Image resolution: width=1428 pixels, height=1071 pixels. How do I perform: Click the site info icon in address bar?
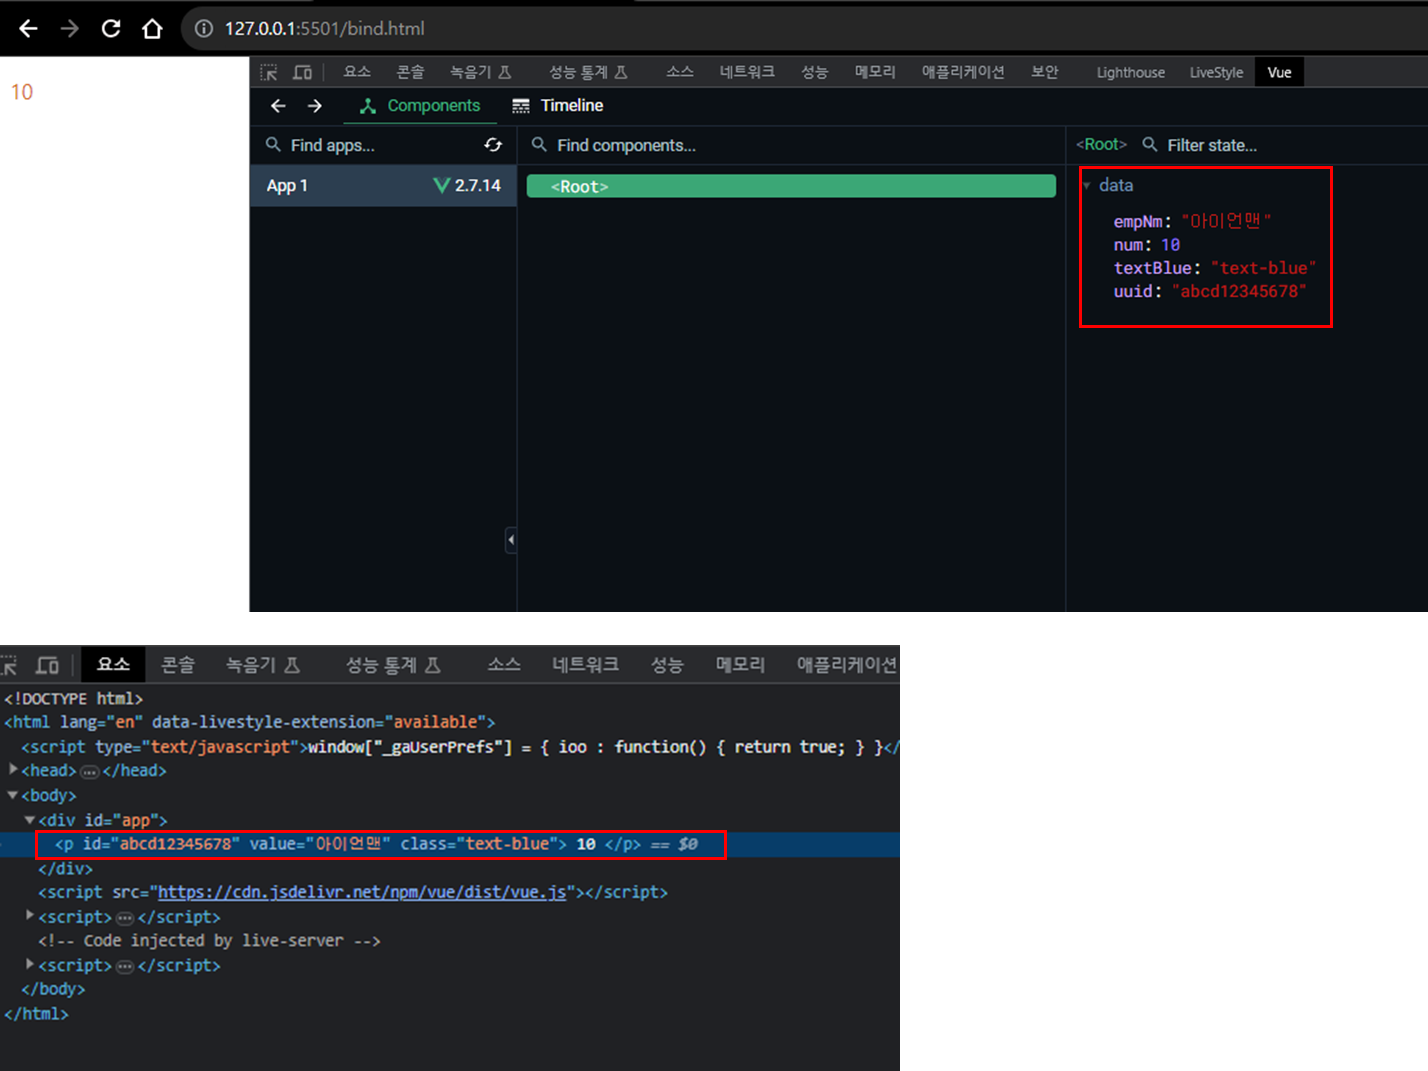point(204,29)
